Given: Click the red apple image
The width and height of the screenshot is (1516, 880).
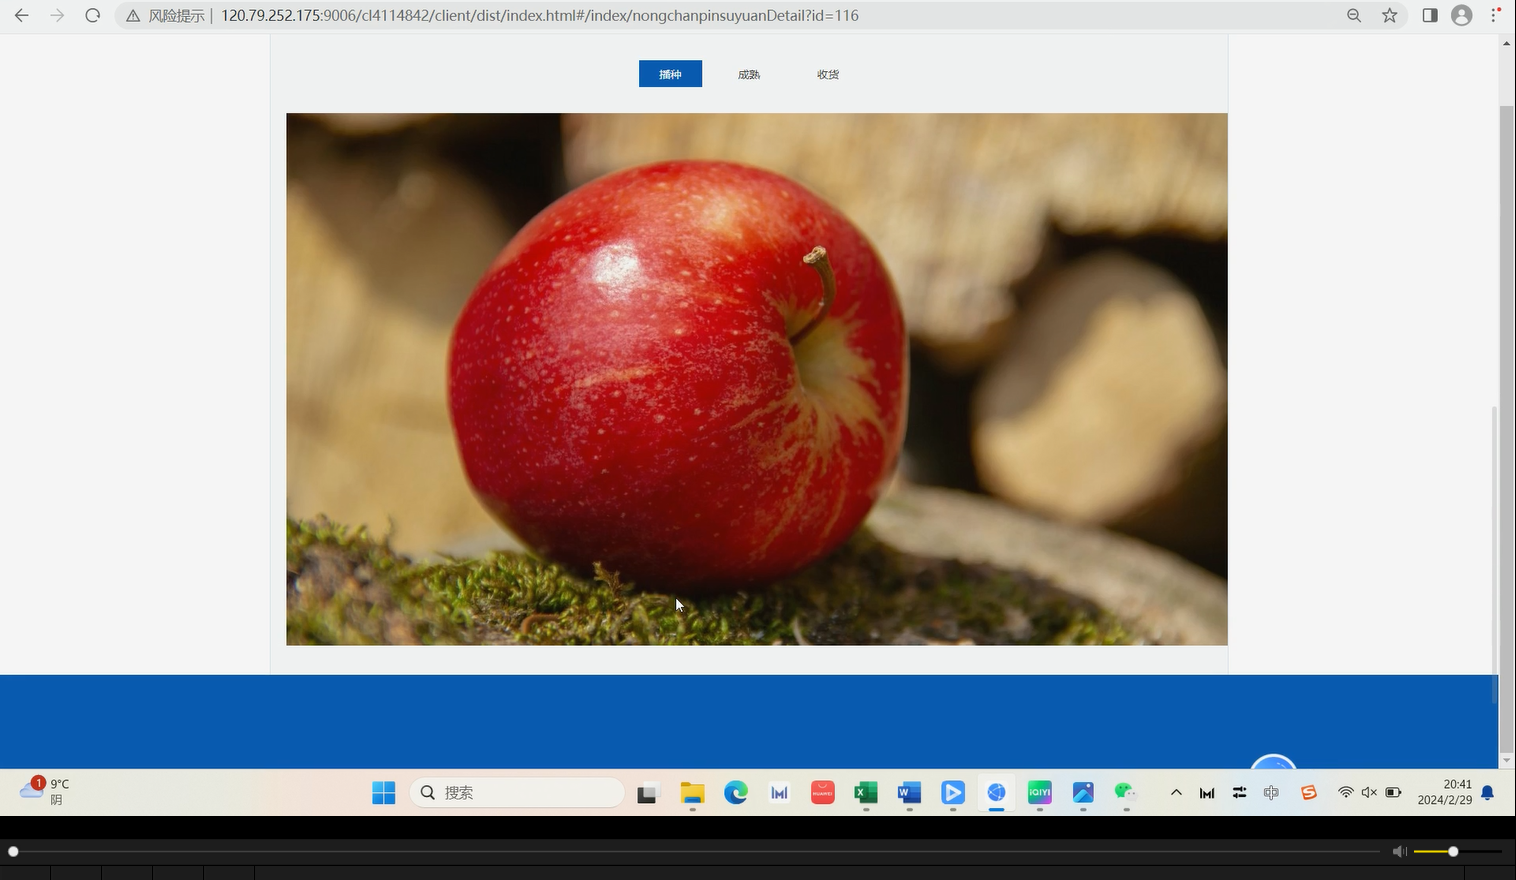Looking at the screenshot, I should 757,379.
